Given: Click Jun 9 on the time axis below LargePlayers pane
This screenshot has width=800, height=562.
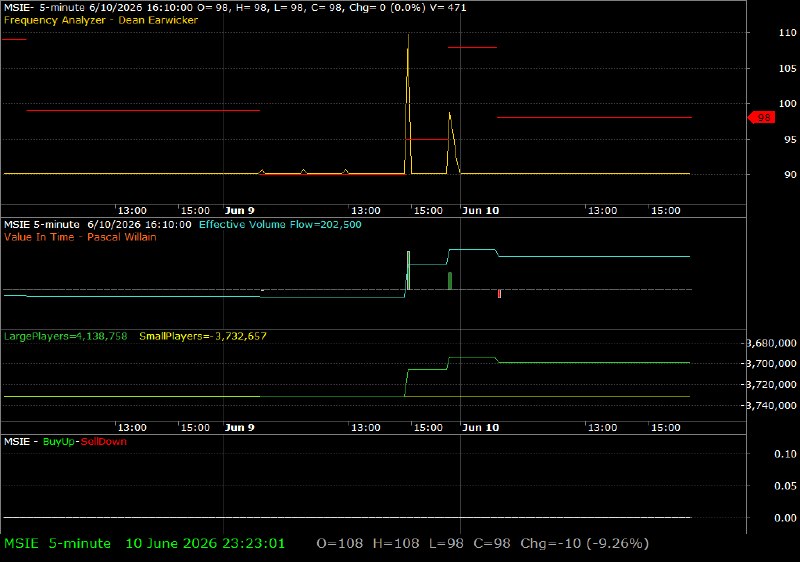Looking at the screenshot, I should pos(240,427).
